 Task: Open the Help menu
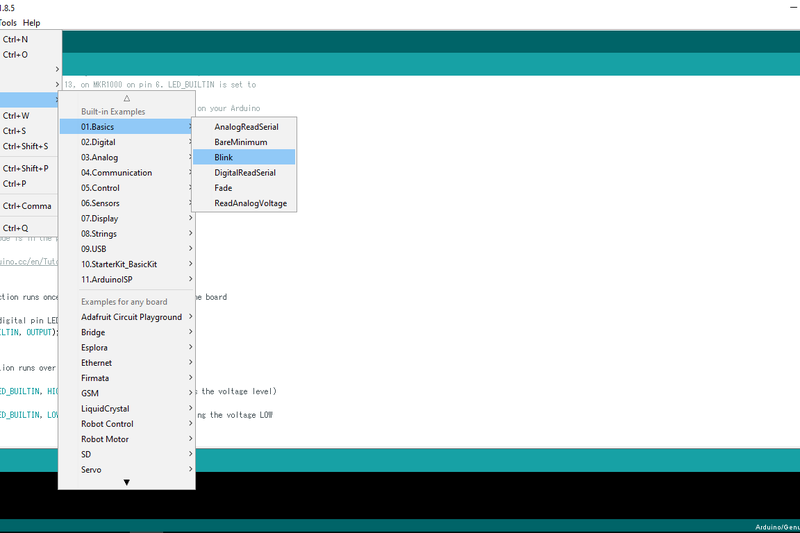(31, 22)
